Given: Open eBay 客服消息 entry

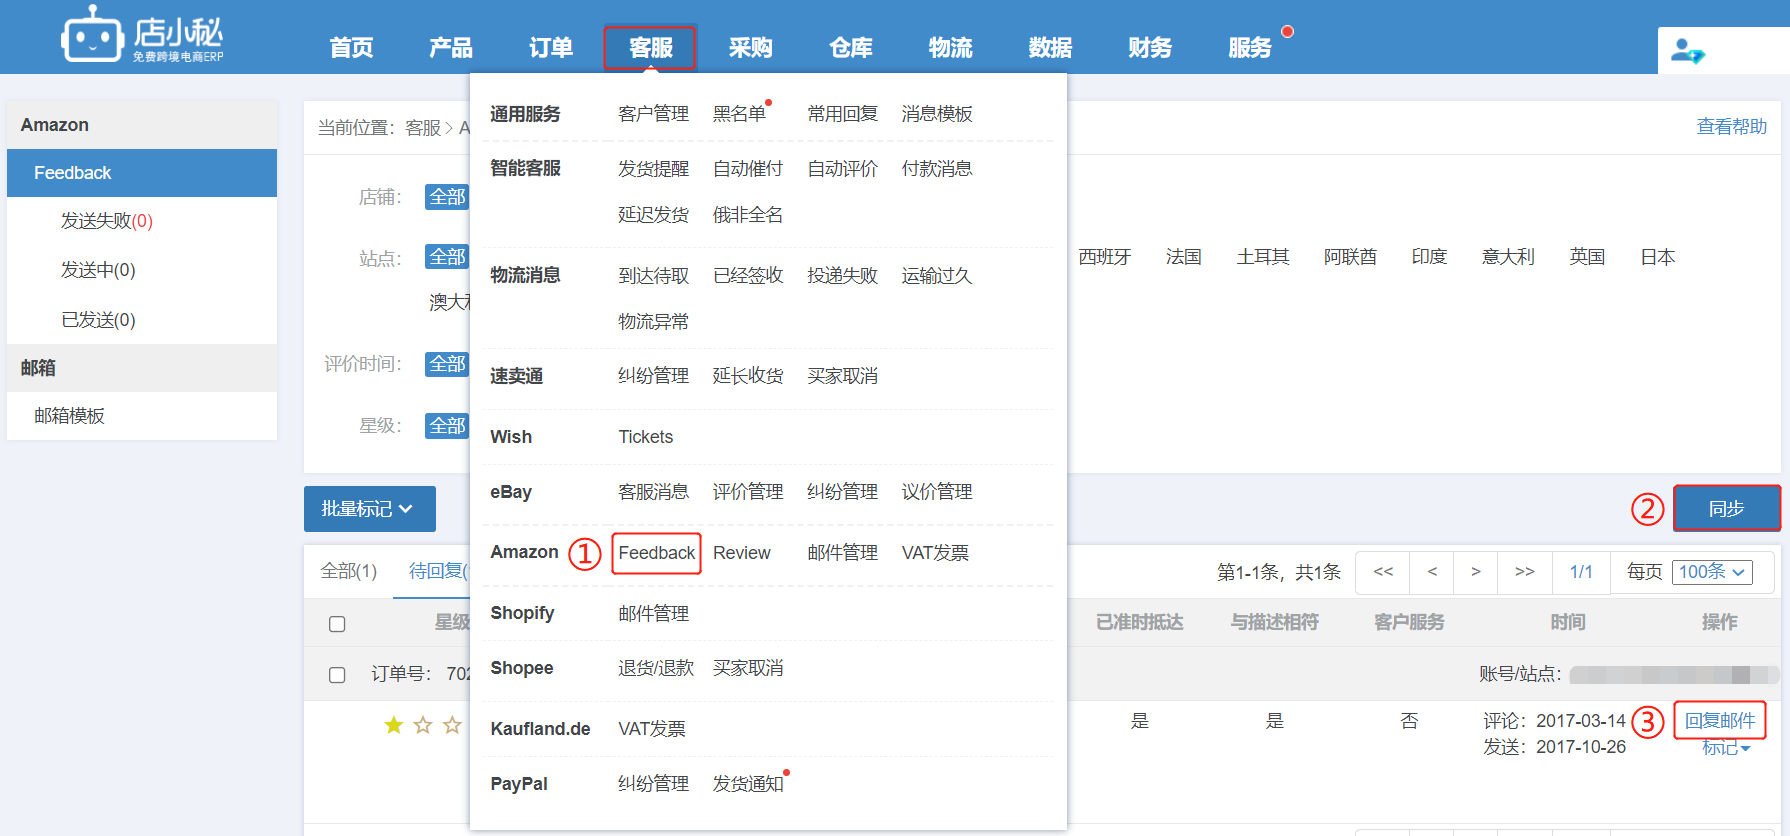Looking at the screenshot, I should [x=654, y=492].
